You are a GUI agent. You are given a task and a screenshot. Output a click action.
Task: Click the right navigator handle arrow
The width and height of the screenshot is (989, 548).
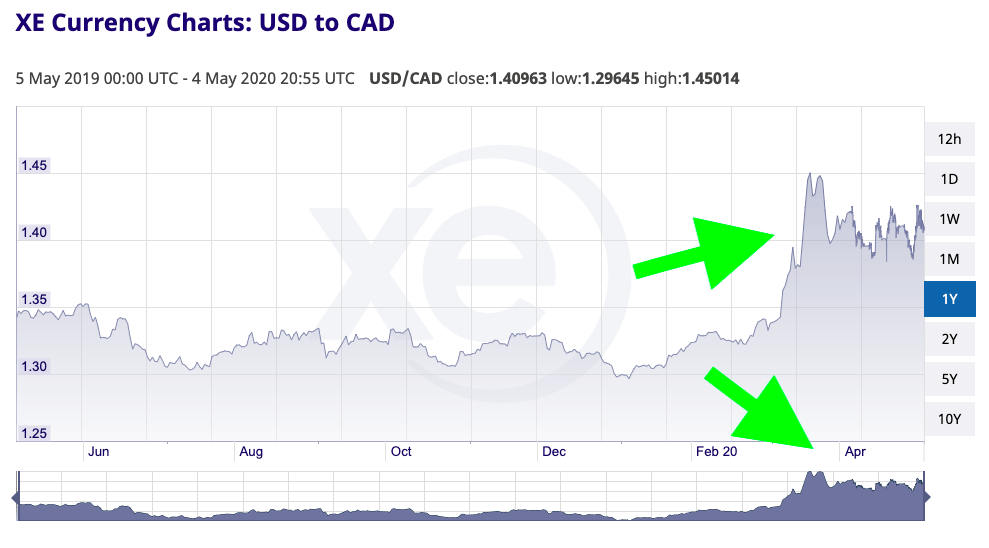(x=926, y=497)
